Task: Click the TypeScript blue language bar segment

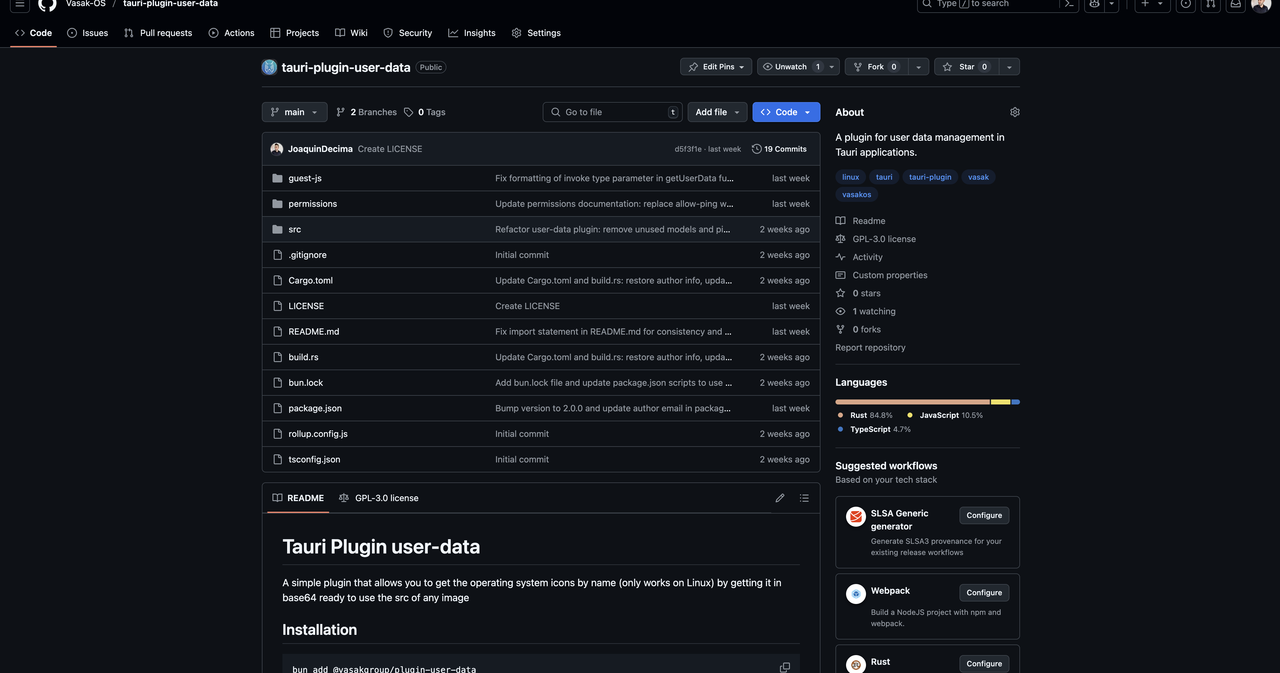Action: tap(1016, 402)
